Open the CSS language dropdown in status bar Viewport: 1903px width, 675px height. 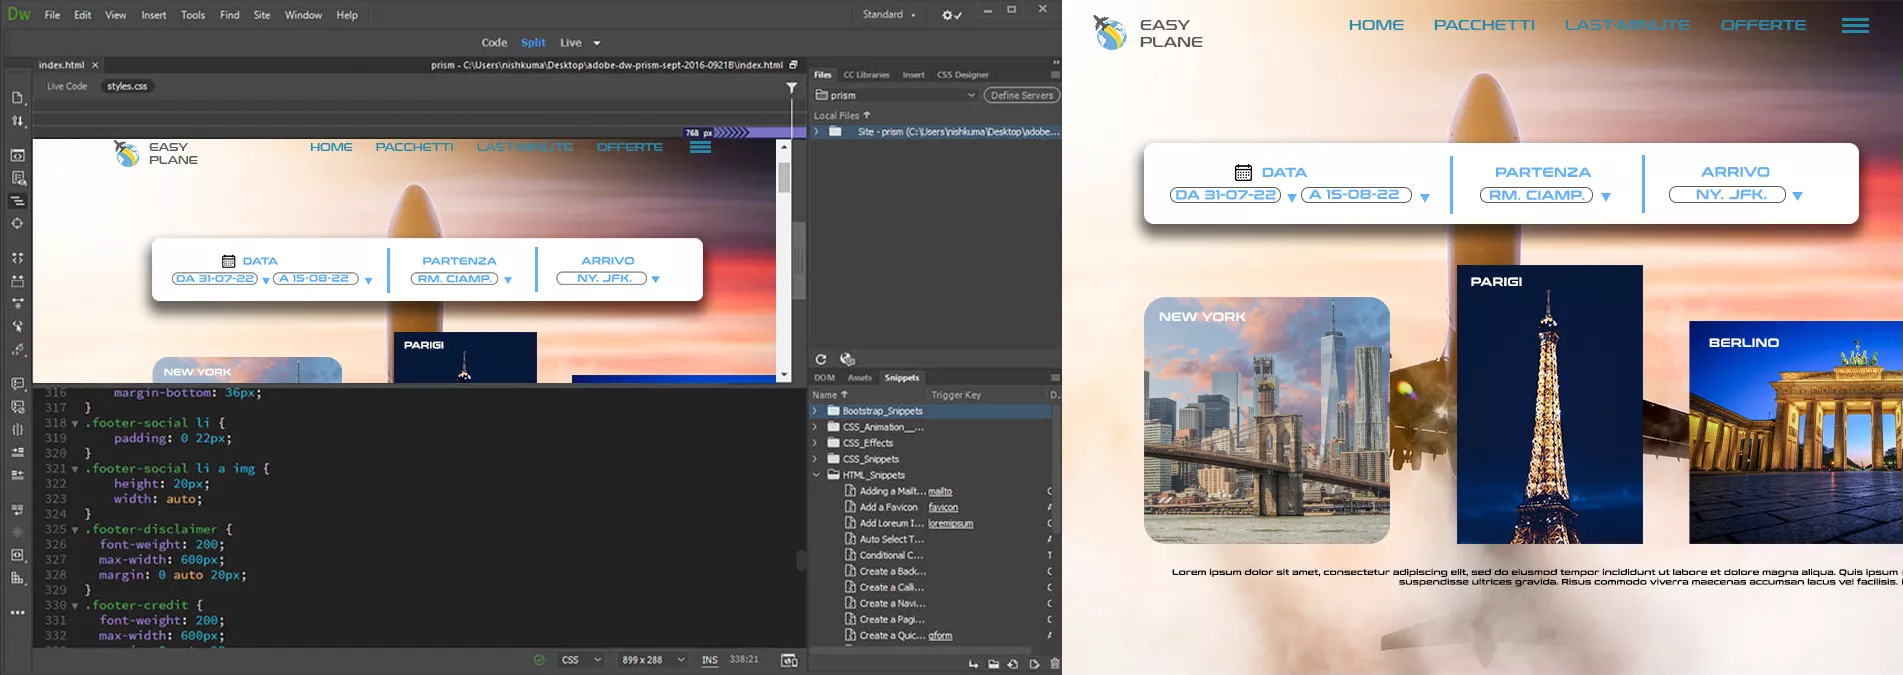click(x=582, y=660)
